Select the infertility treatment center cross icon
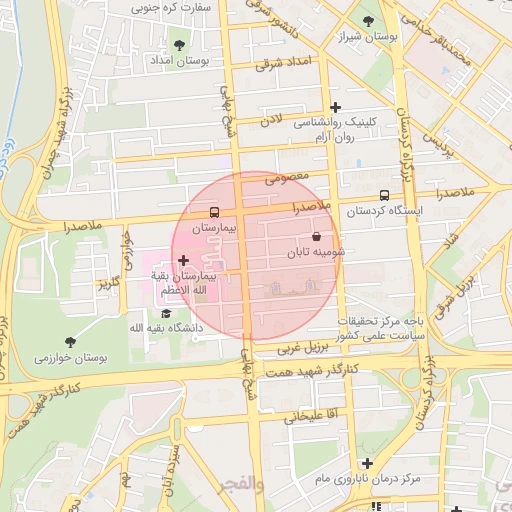 pos(367,463)
